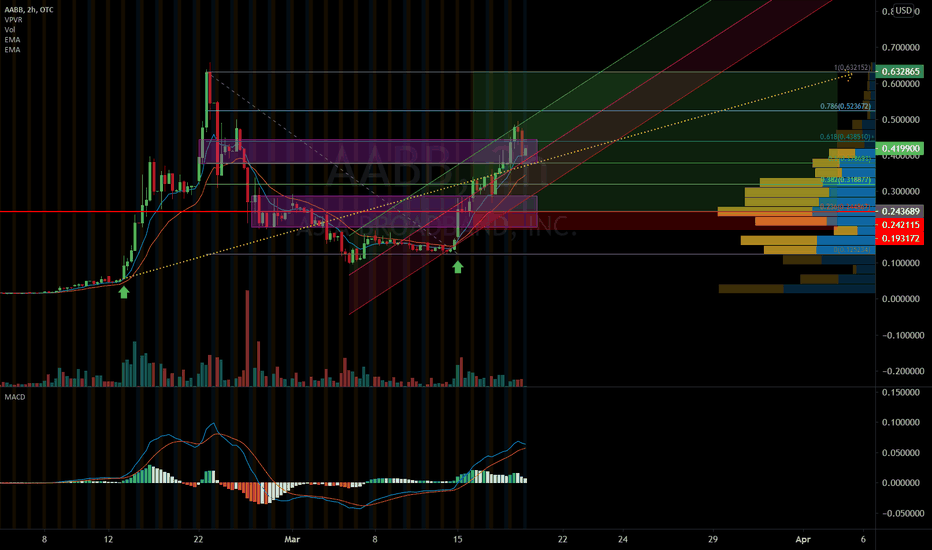Click the 0.786 Fibonacci level label
This screenshot has height=550, width=932.
[845, 106]
